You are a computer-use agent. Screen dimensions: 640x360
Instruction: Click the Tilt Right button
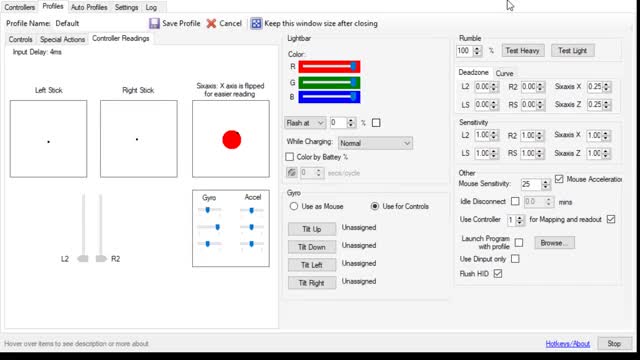click(x=312, y=283)
